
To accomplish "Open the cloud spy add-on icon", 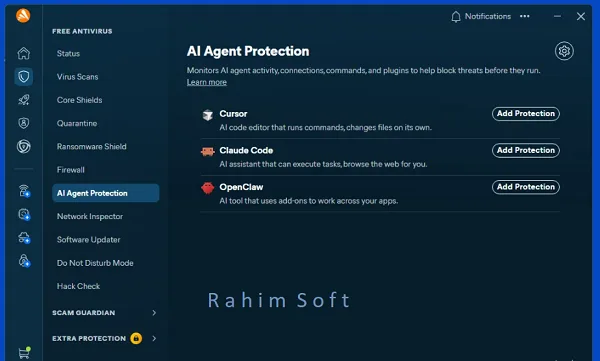I will 24,238.
